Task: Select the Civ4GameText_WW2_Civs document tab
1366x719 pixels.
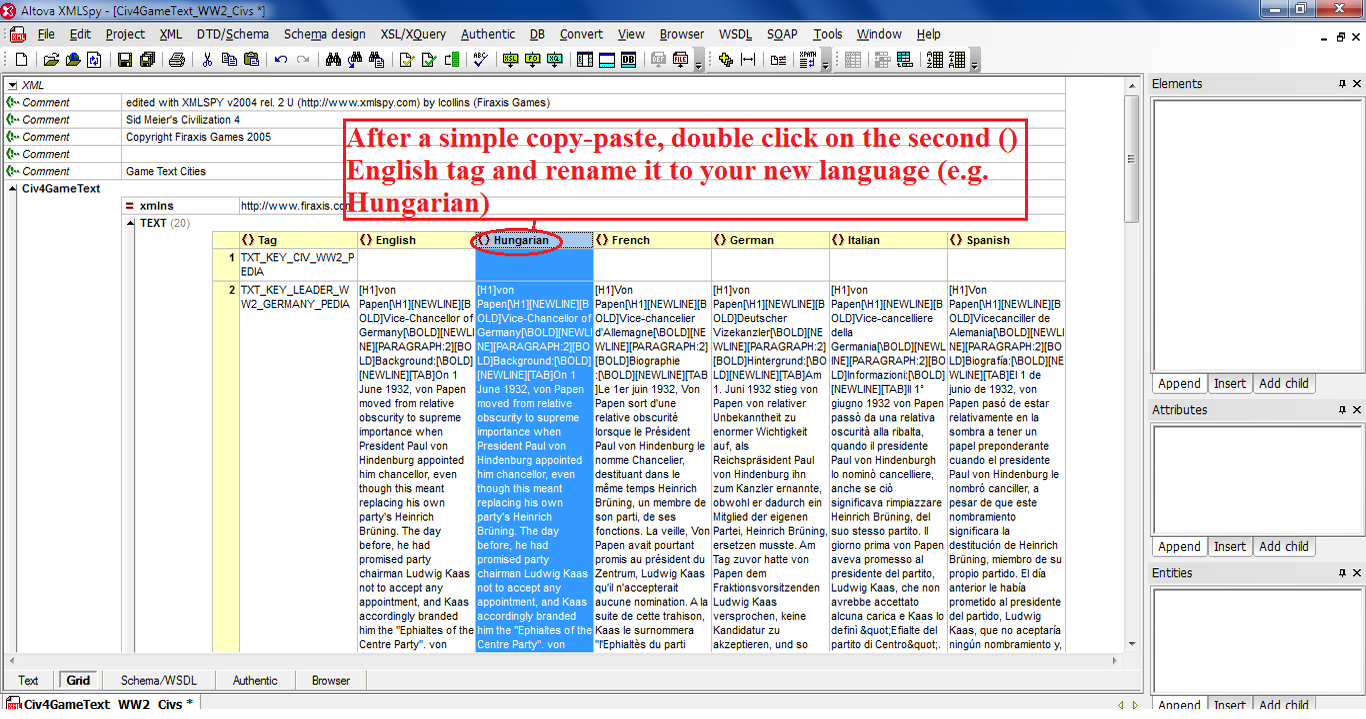Action: [x=101, y=704]
